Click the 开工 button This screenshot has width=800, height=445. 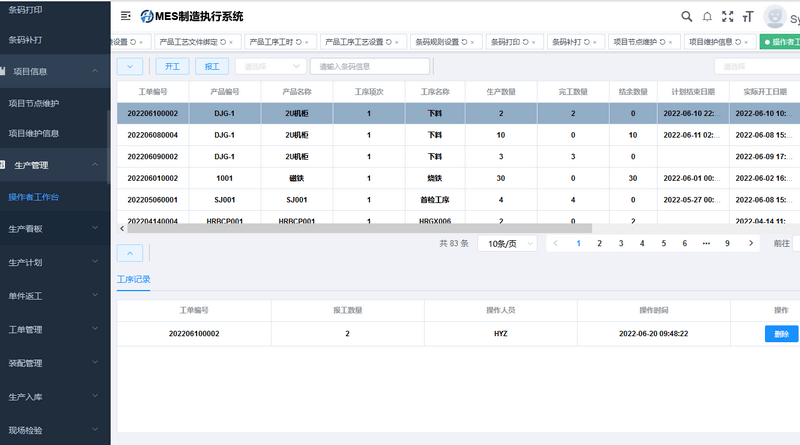click(172, 66)
